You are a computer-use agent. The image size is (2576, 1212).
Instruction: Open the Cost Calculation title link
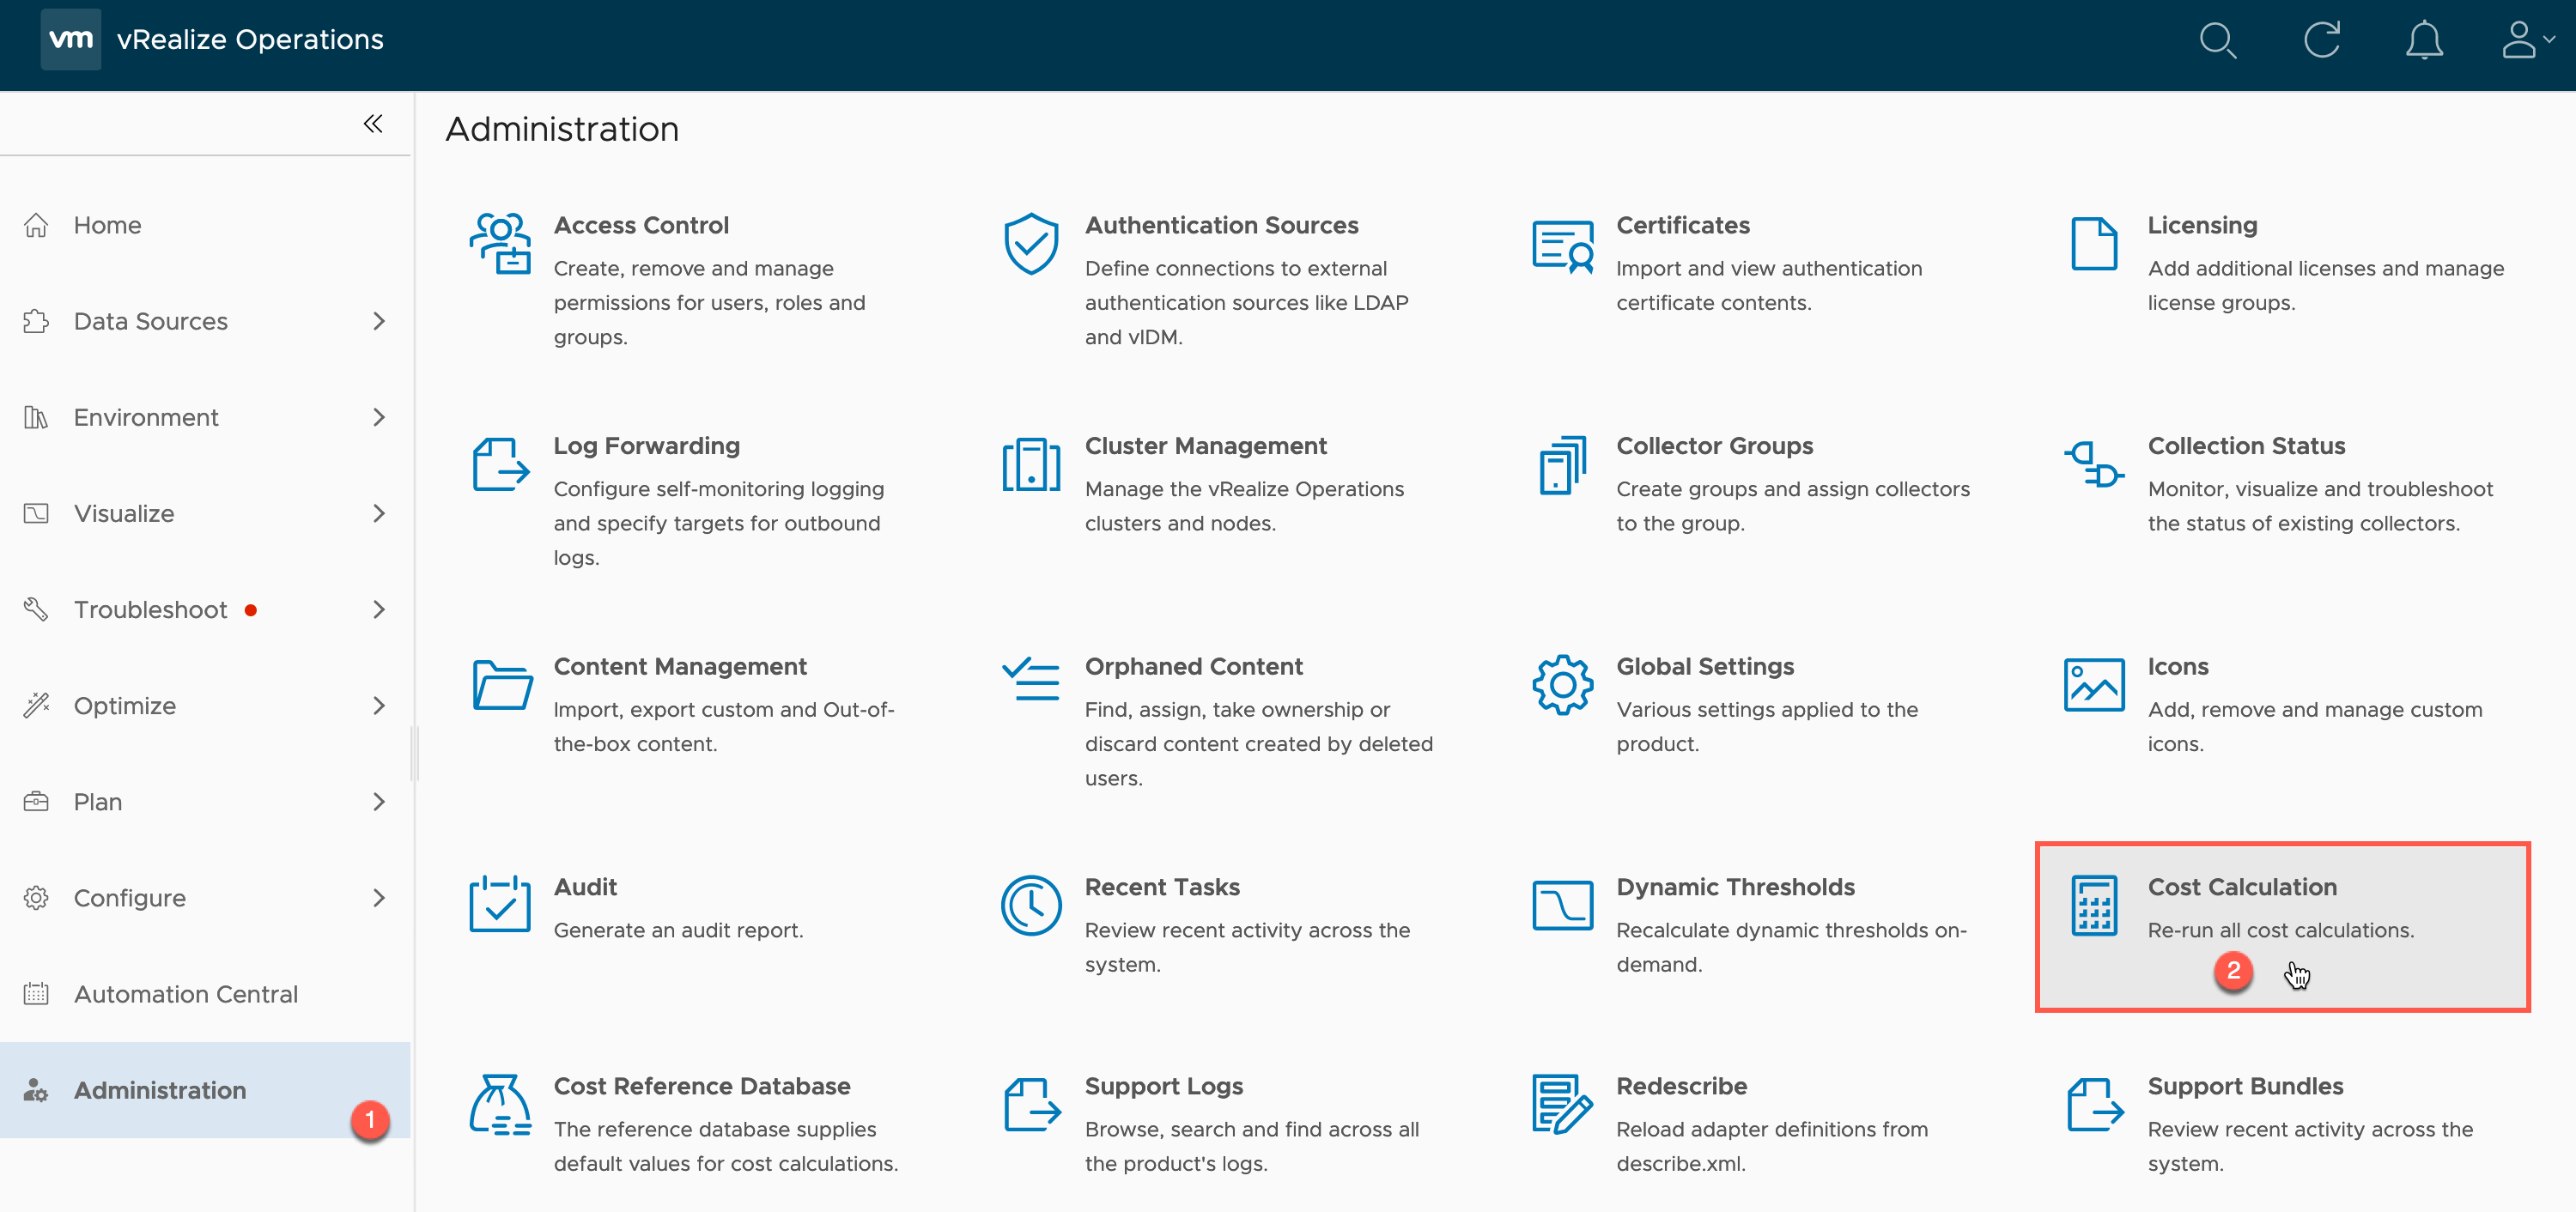pos(2242,888)
